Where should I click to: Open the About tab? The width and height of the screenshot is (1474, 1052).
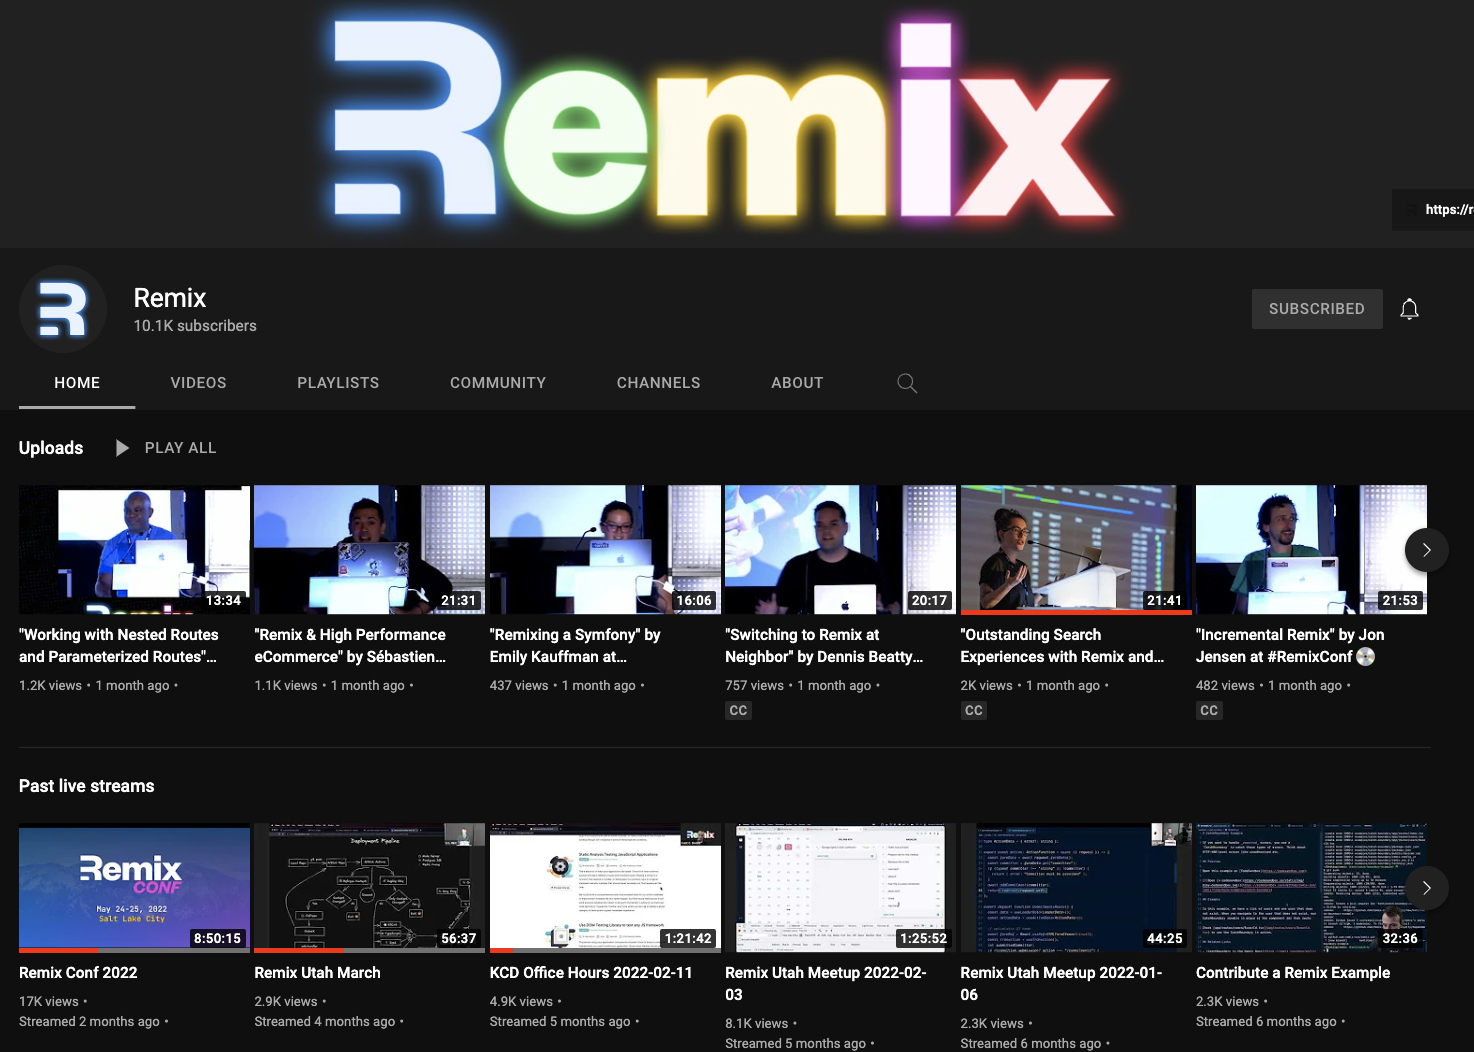pos(797,383)
